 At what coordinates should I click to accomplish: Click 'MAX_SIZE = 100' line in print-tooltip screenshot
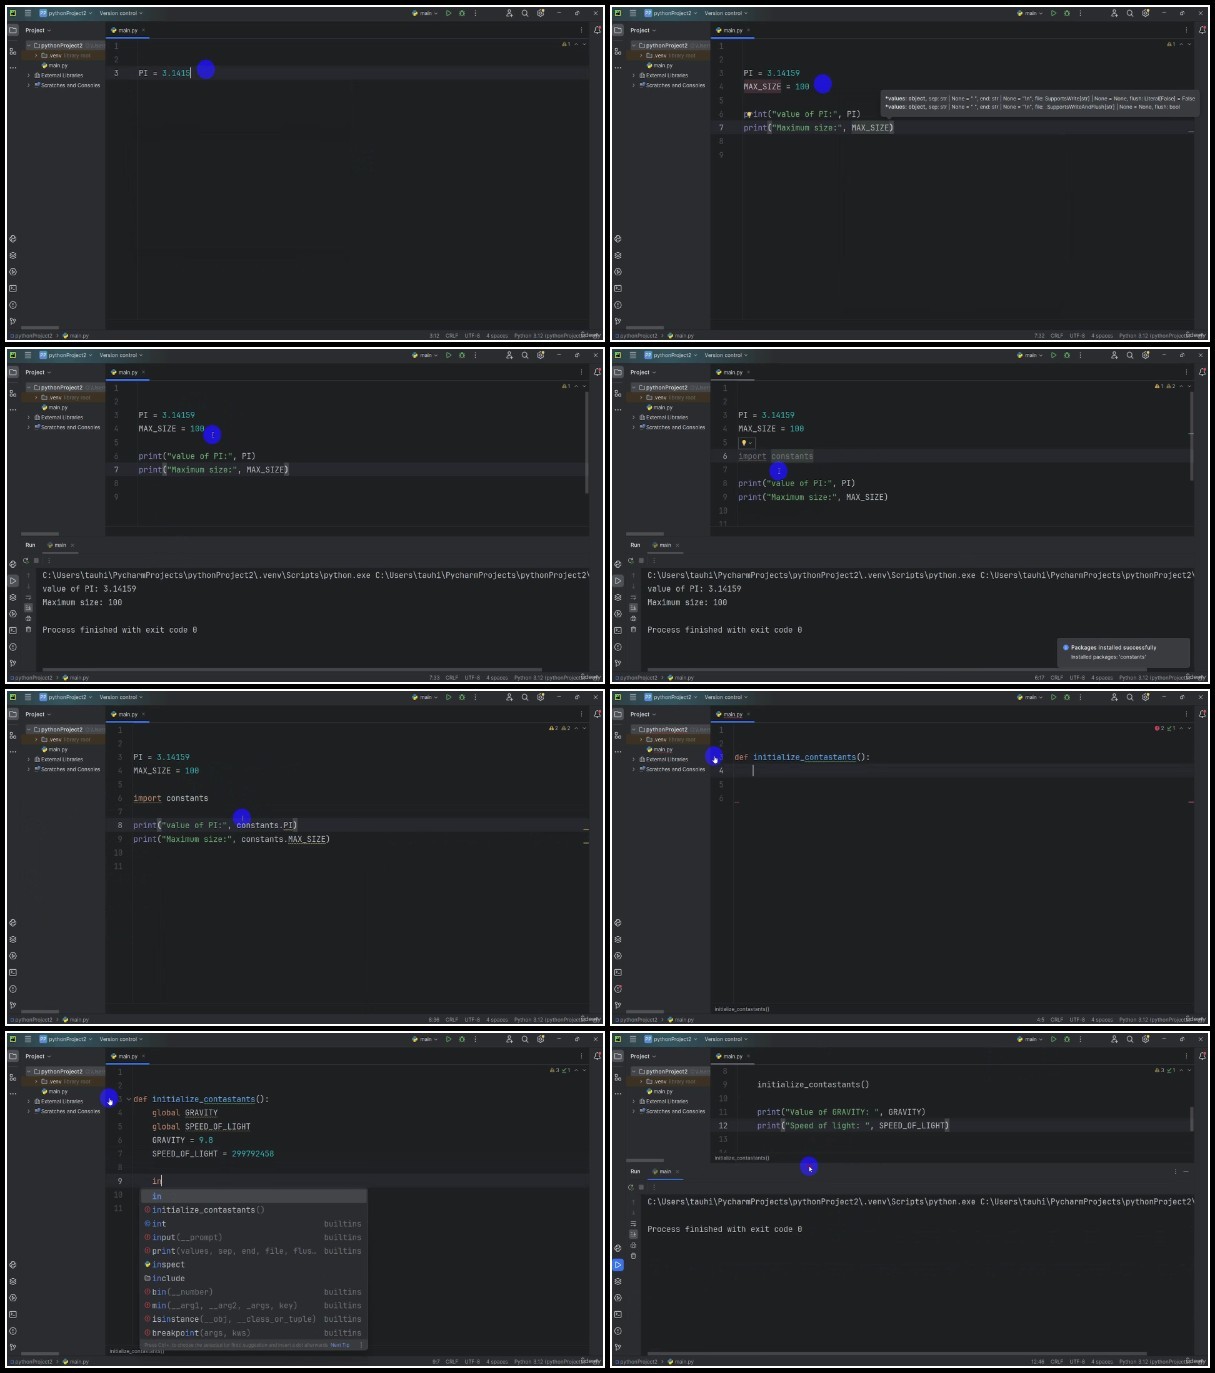coord(776,87)
